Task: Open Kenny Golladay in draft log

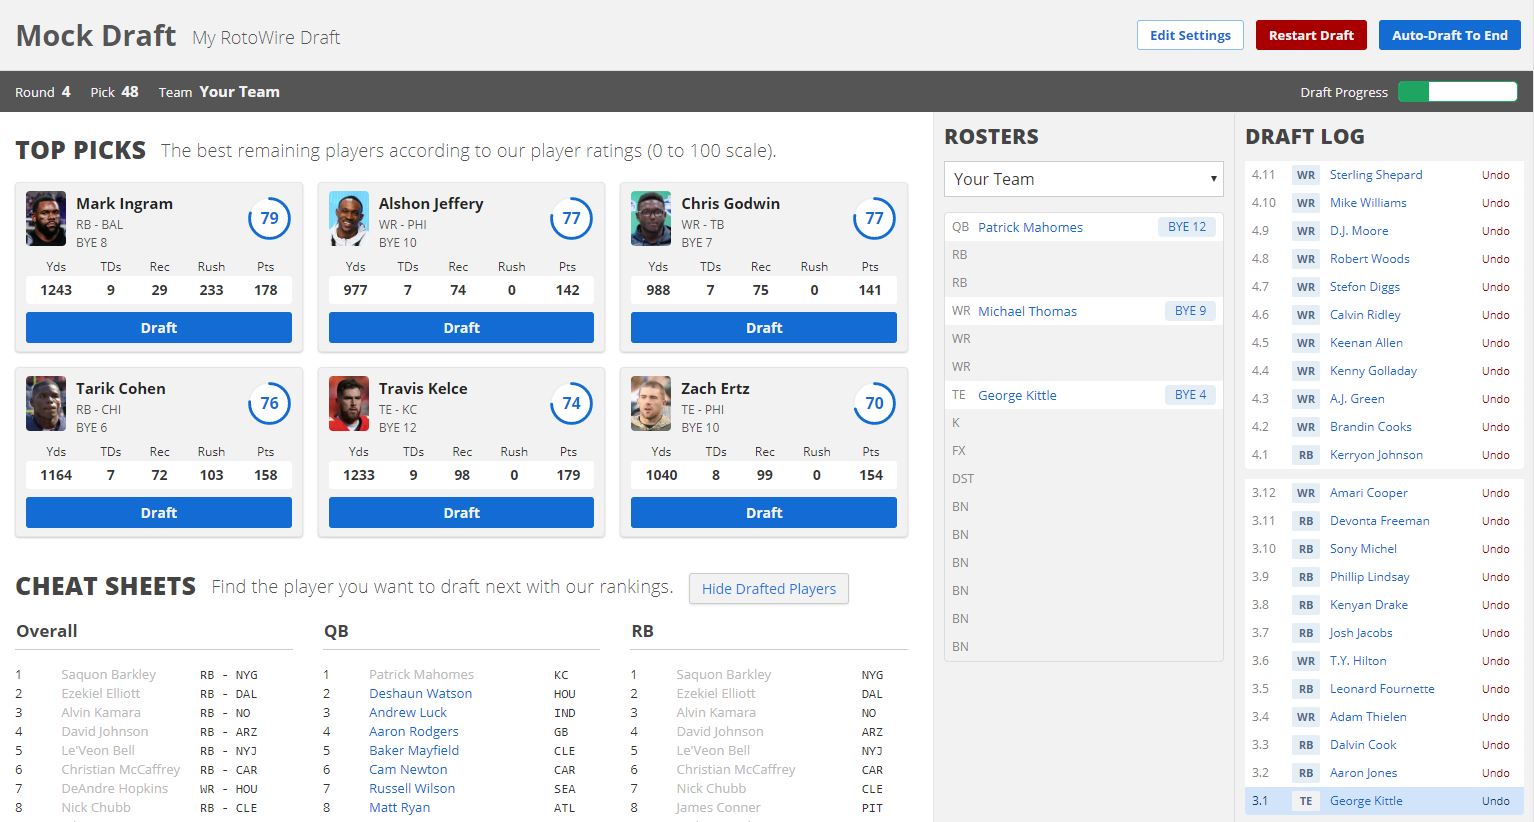Action: click(x=1373, y=371)
